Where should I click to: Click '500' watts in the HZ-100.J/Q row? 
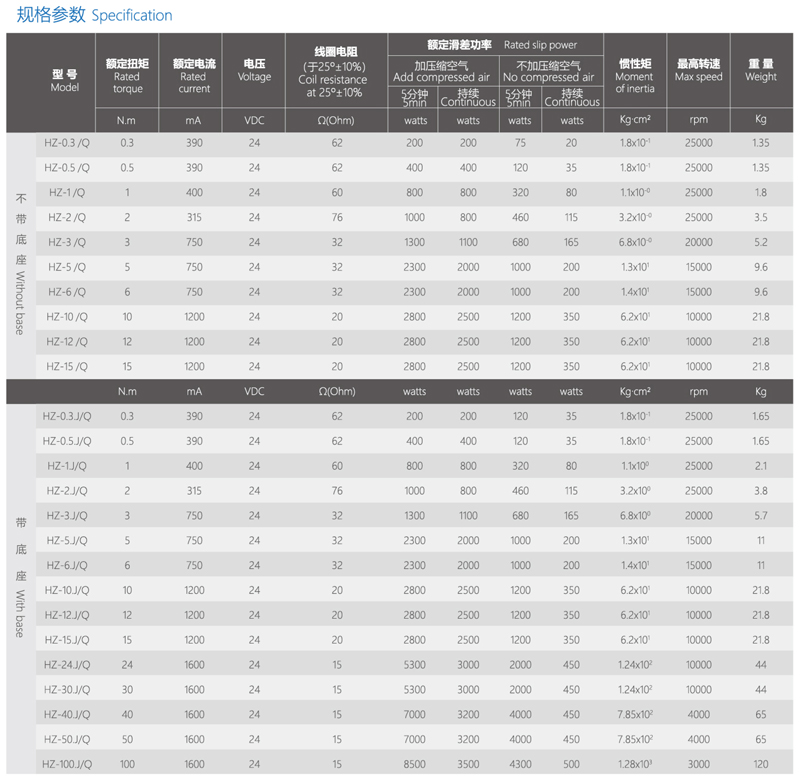coord(571,764)
